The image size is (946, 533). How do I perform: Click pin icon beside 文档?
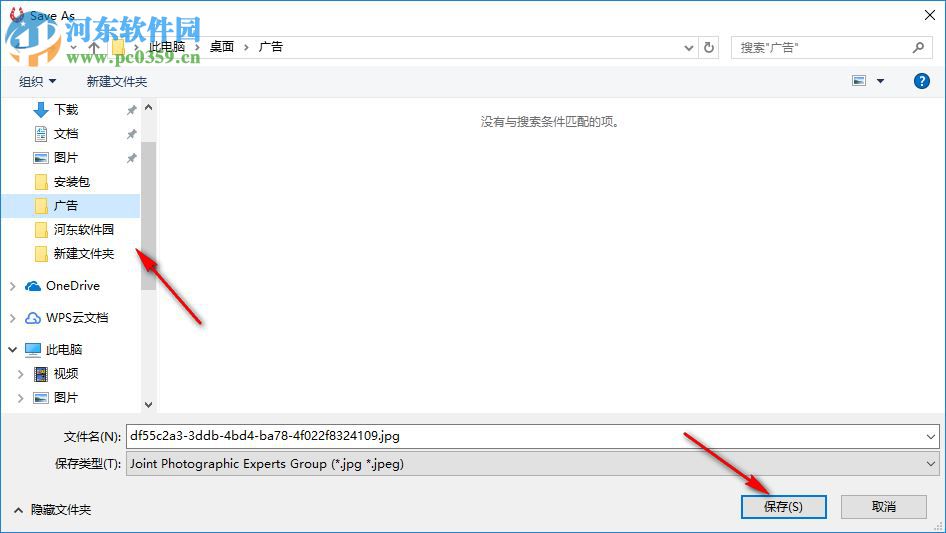tap(131, 134)
